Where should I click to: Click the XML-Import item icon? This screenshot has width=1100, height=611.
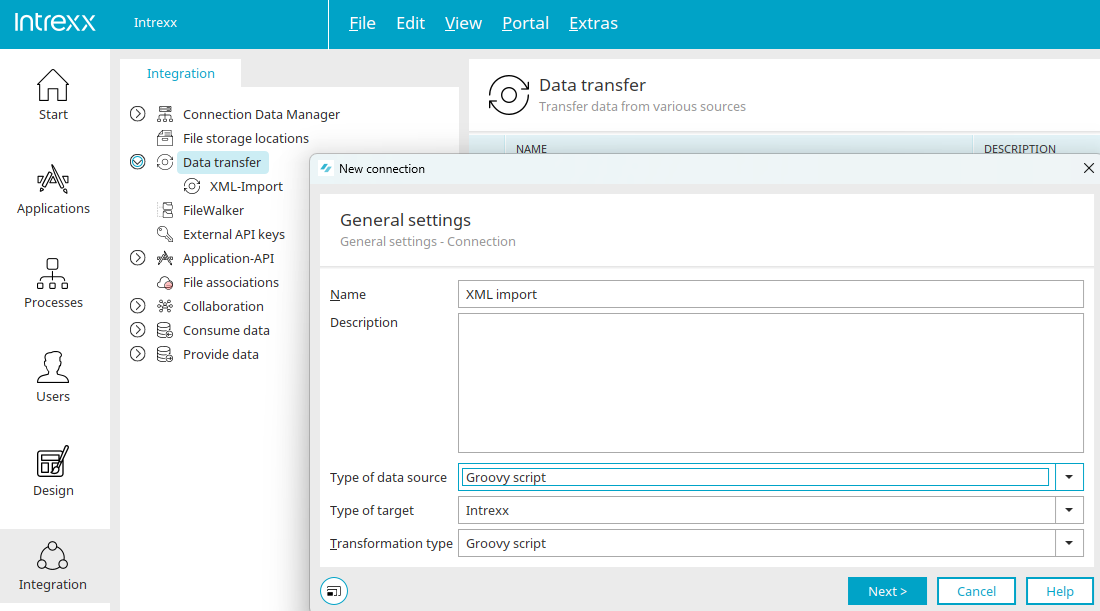click(192, 186)
